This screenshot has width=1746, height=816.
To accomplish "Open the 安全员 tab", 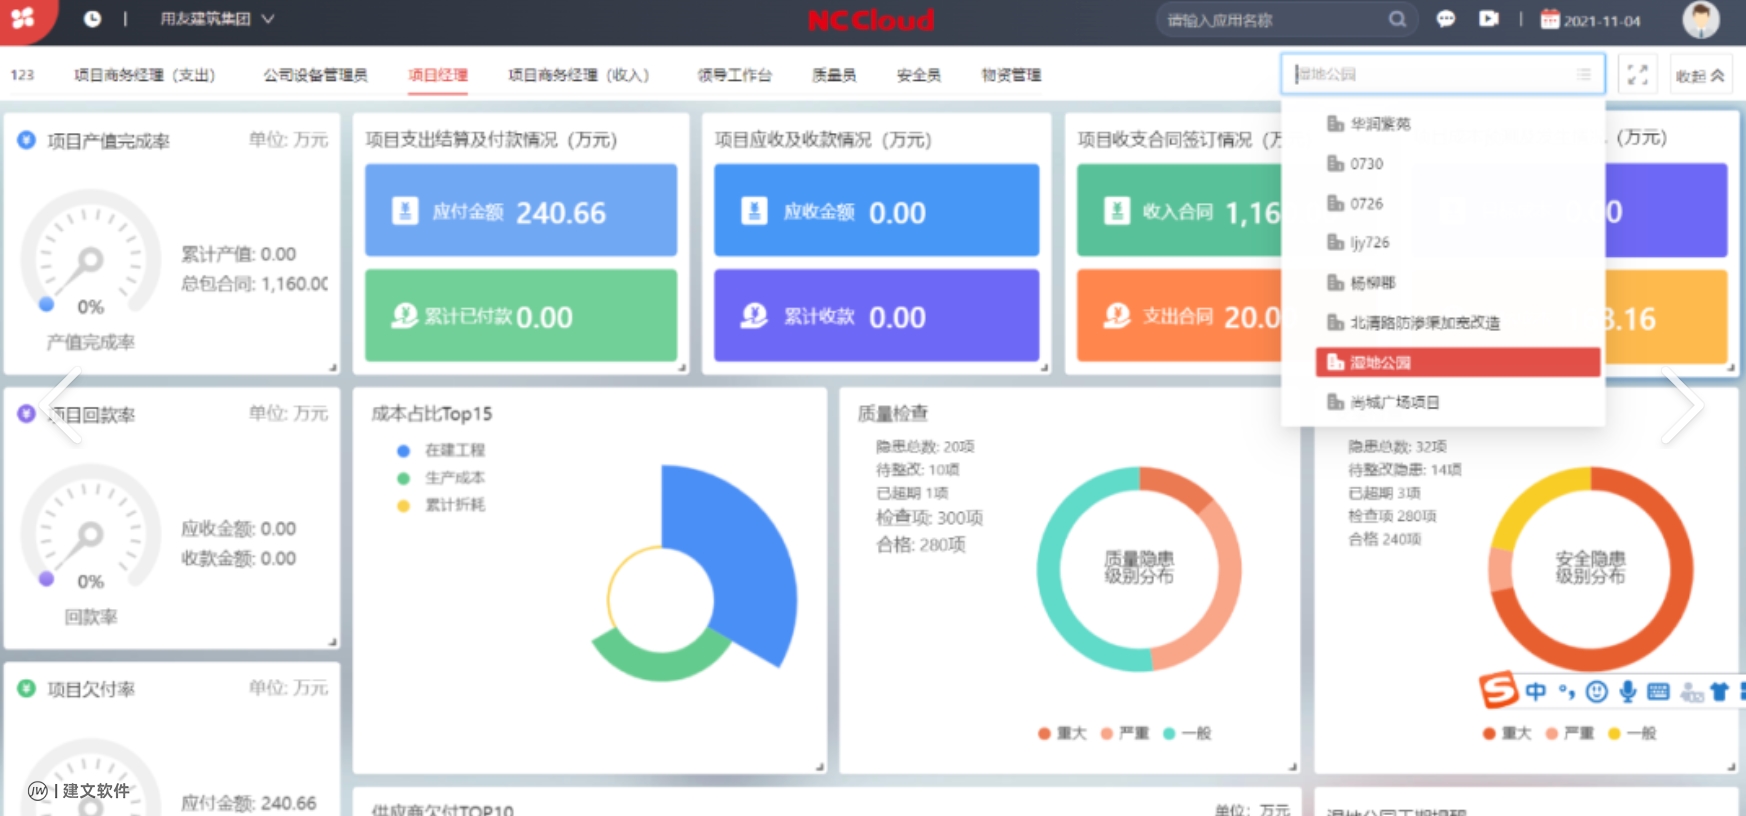I will (918, 75).
